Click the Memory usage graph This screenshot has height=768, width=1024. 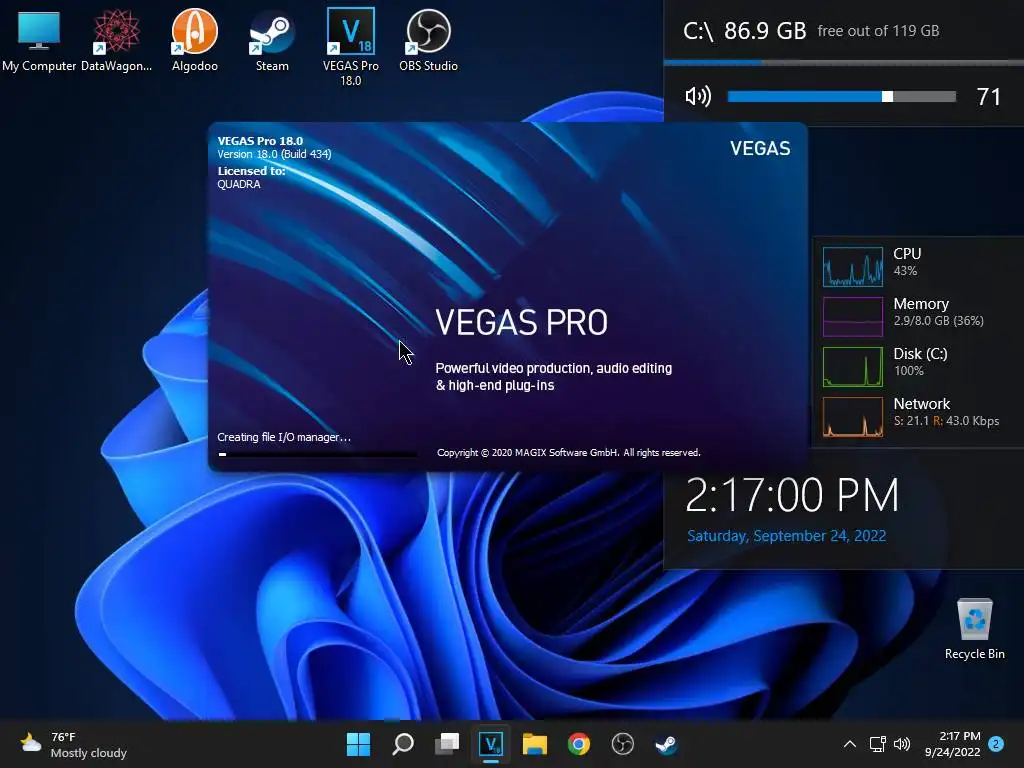click(x=853, y=317)
